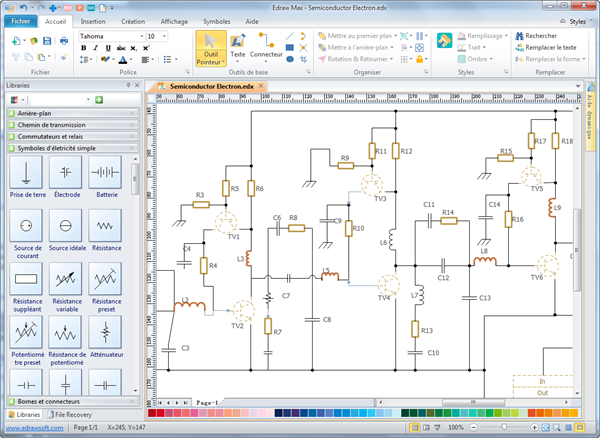Zoom out with the minus button

[x=473, y=427]
